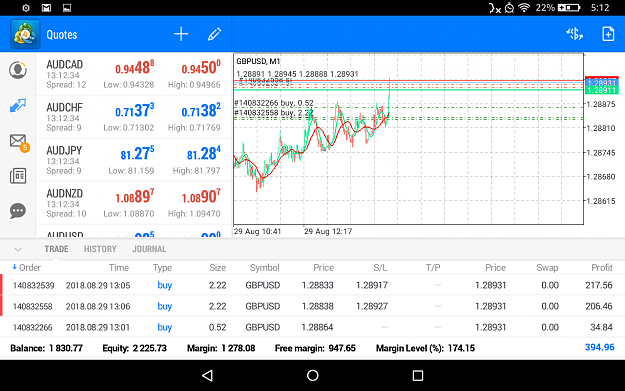Tap Android recent apps button

(418, 375)
